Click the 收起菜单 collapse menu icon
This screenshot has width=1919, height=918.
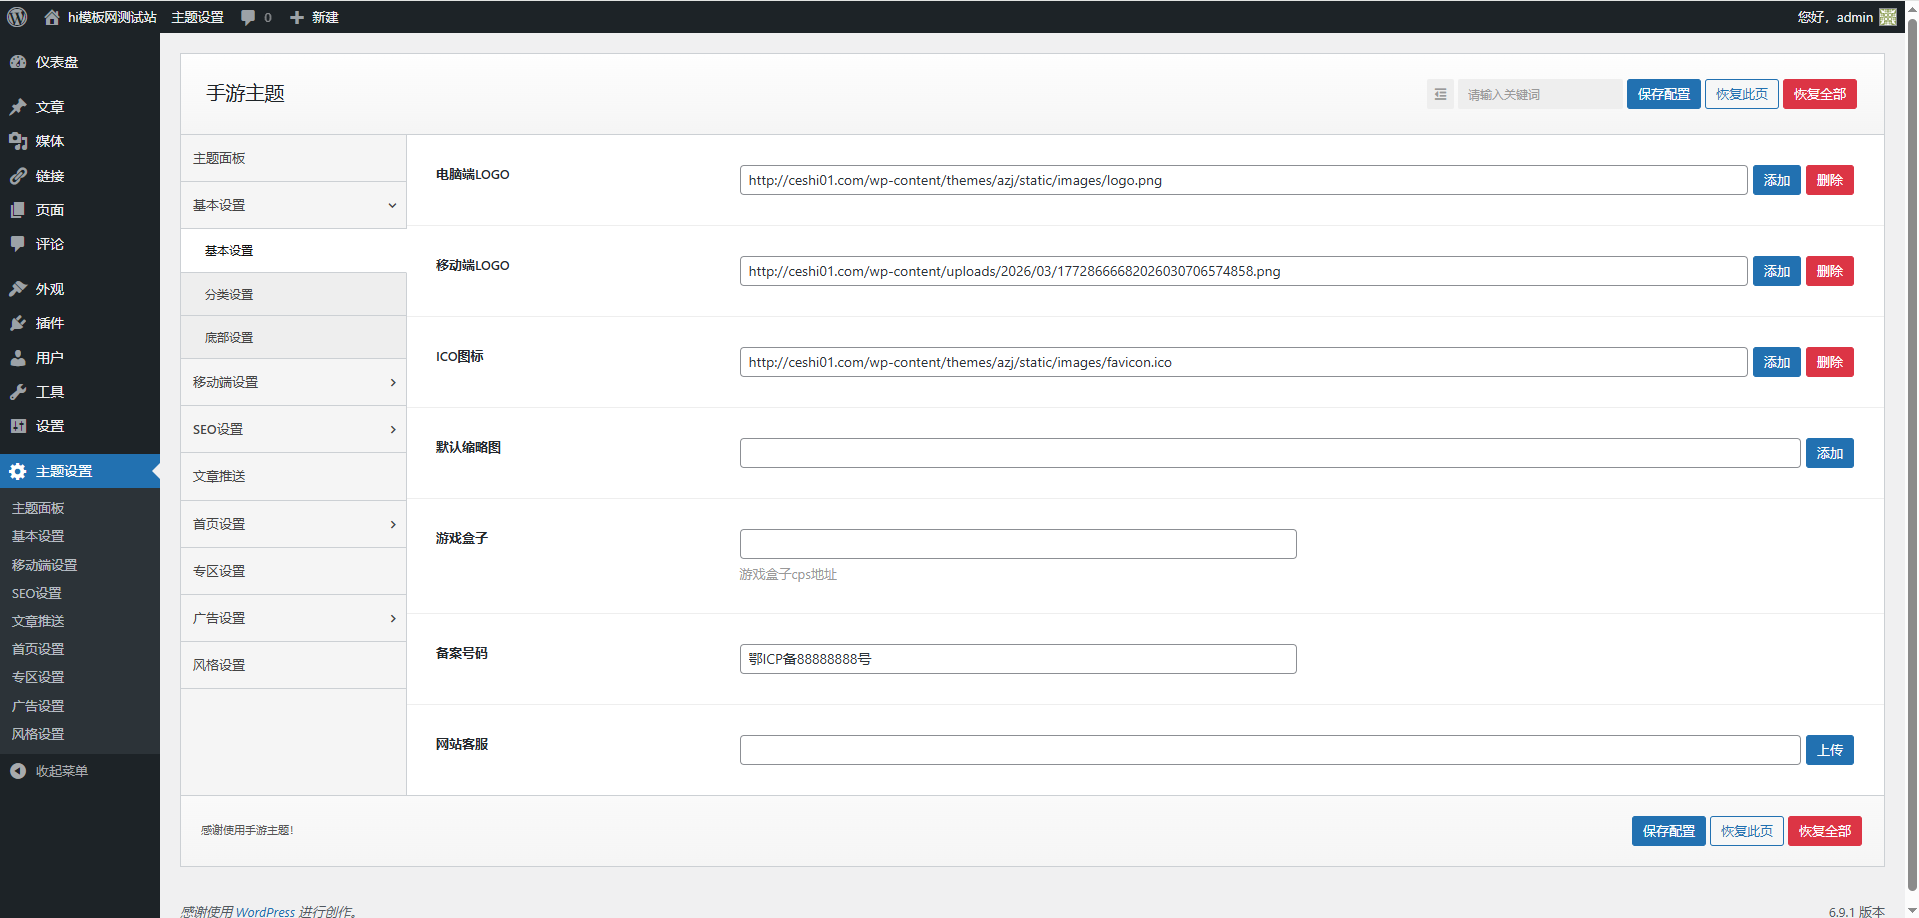pyautogui.click(x=18, y=771)
